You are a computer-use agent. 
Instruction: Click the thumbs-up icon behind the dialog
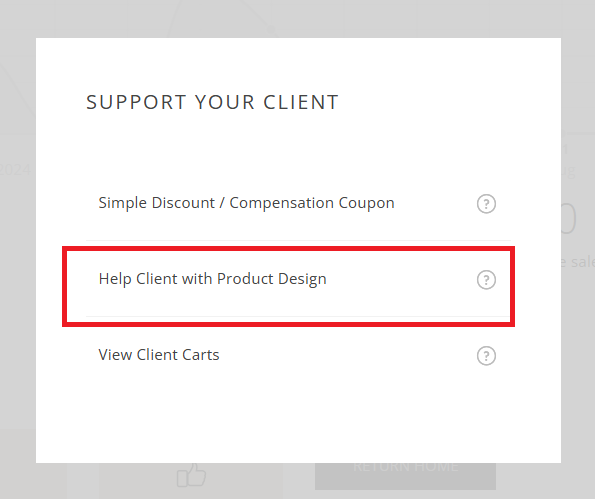pos(191,475)
